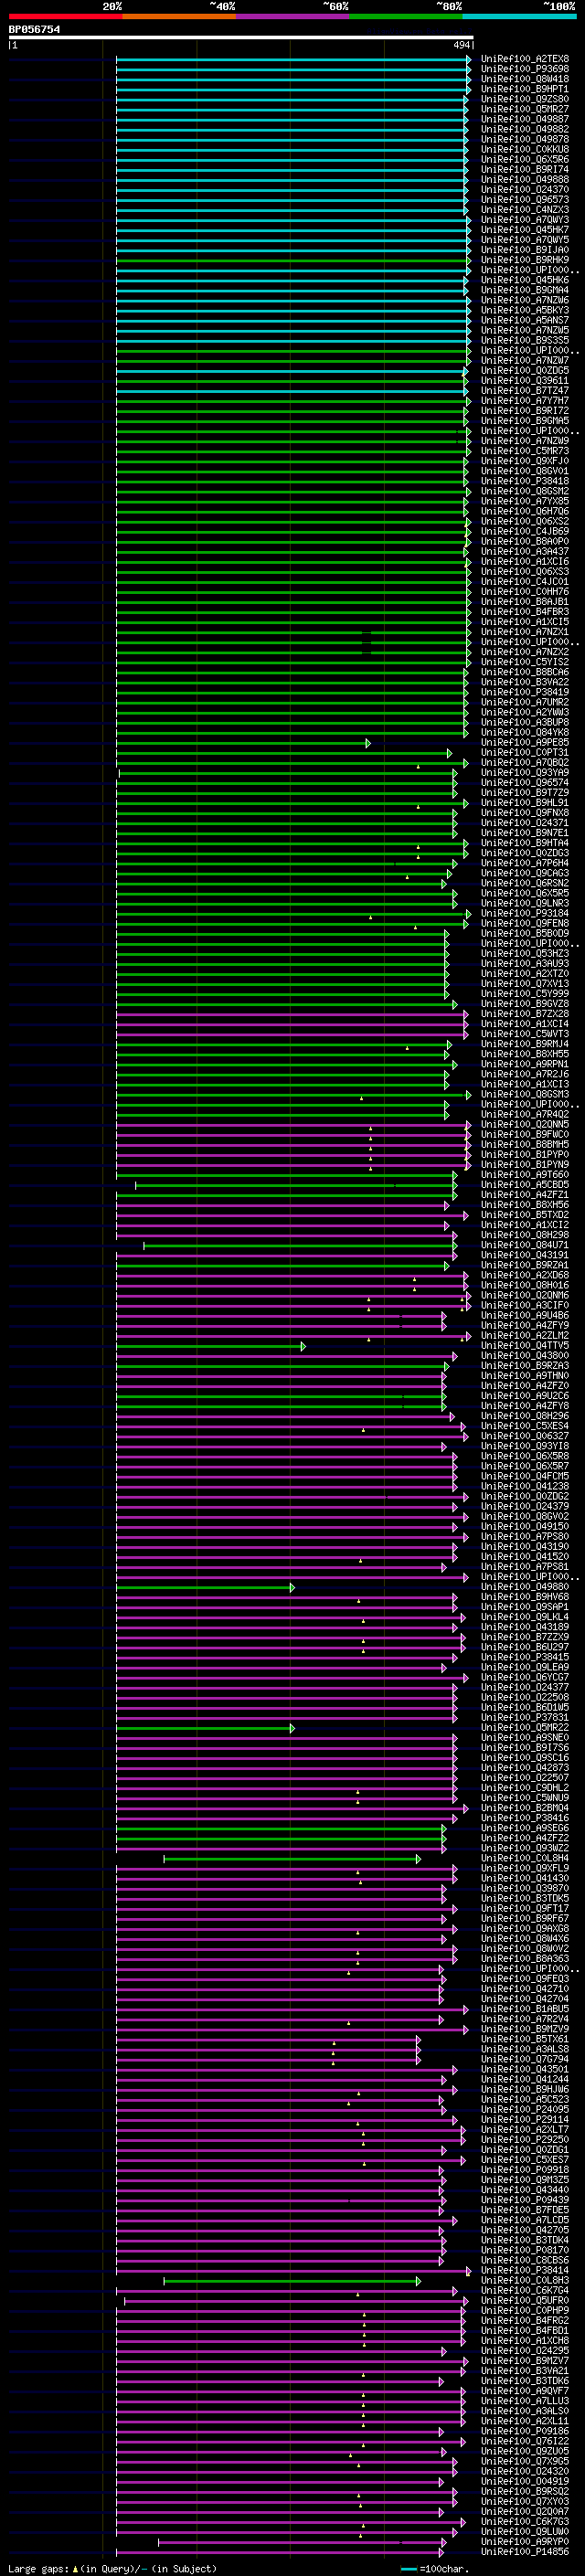The image size is (585, 2576).
Task: Open hit UniRef100_Q8W418
Action: pyautogui.click(x=524, y=79)
